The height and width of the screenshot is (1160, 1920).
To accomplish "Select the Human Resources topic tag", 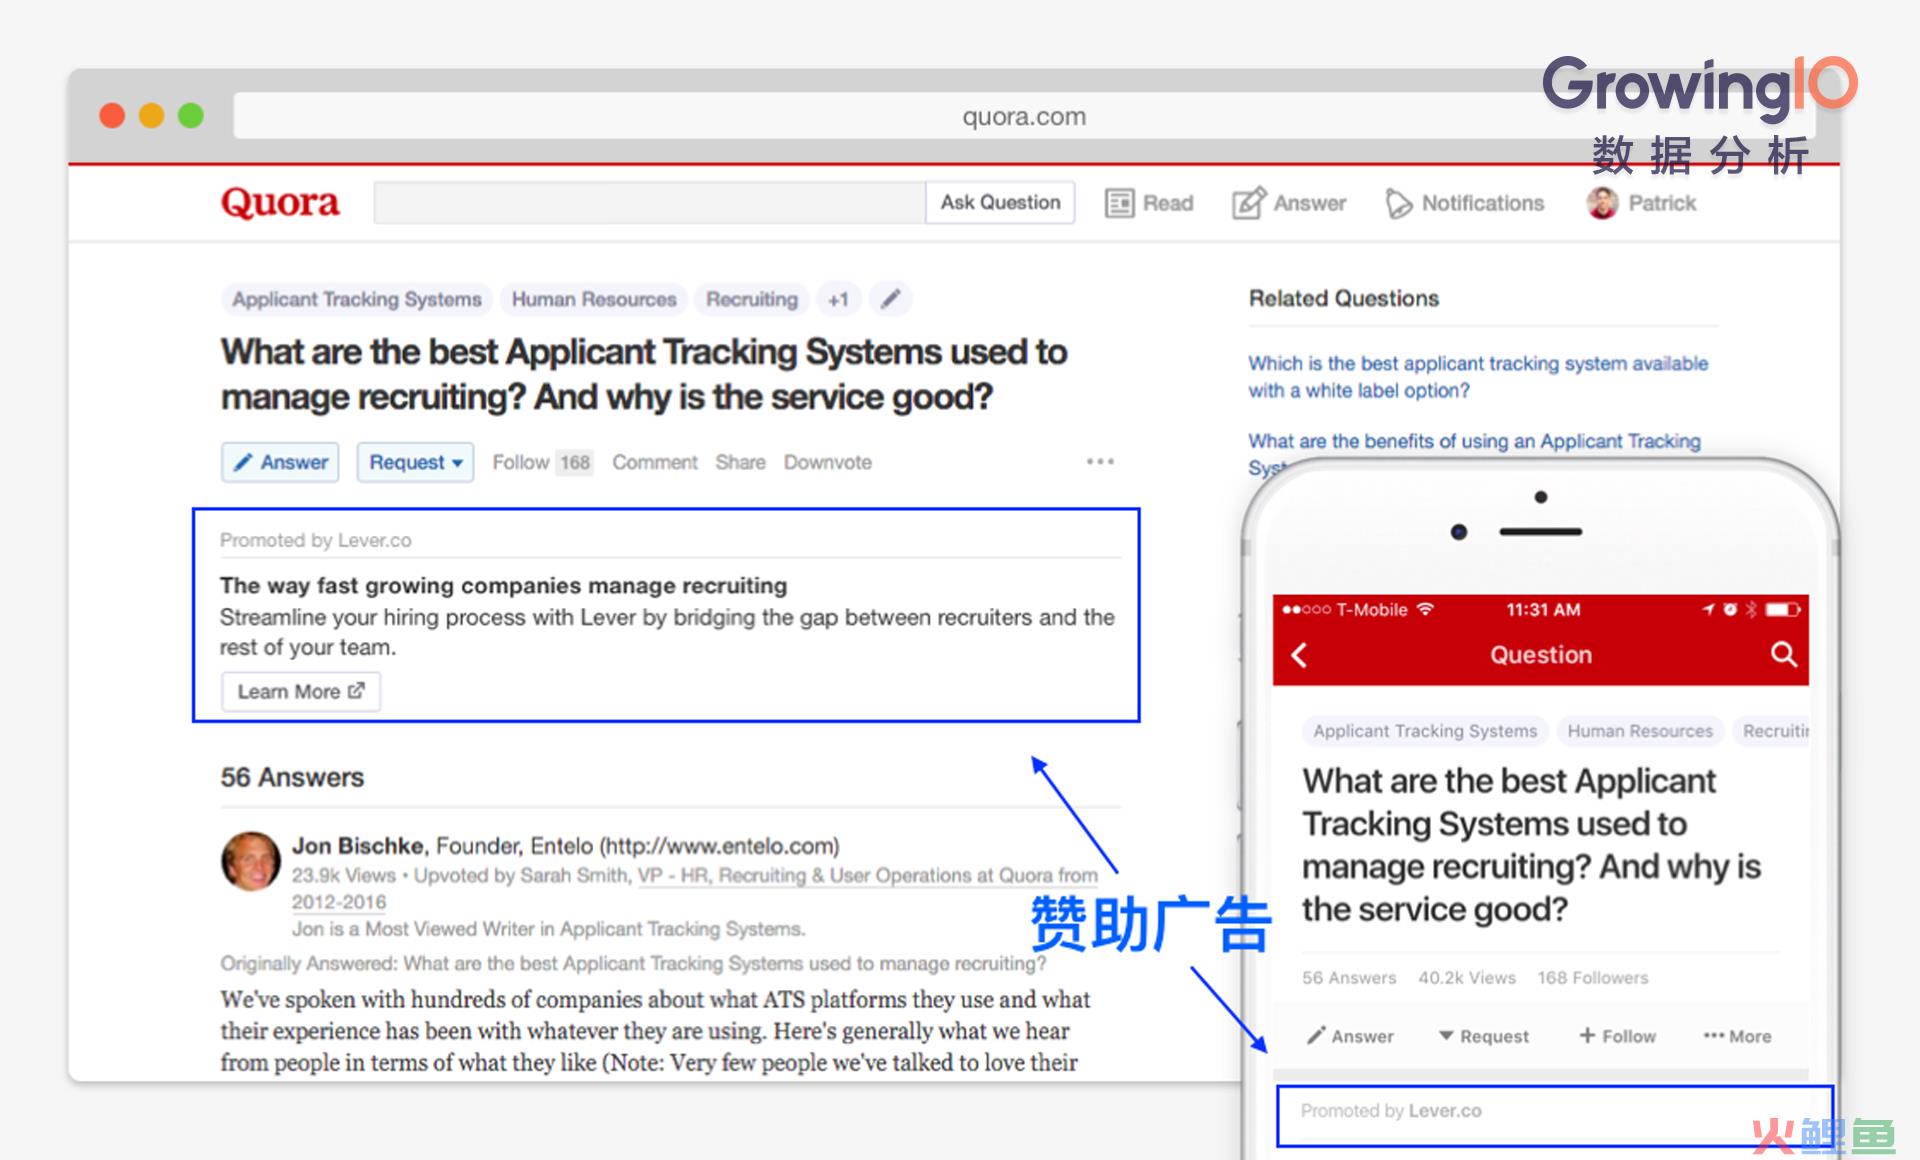I will coord(594,299).
